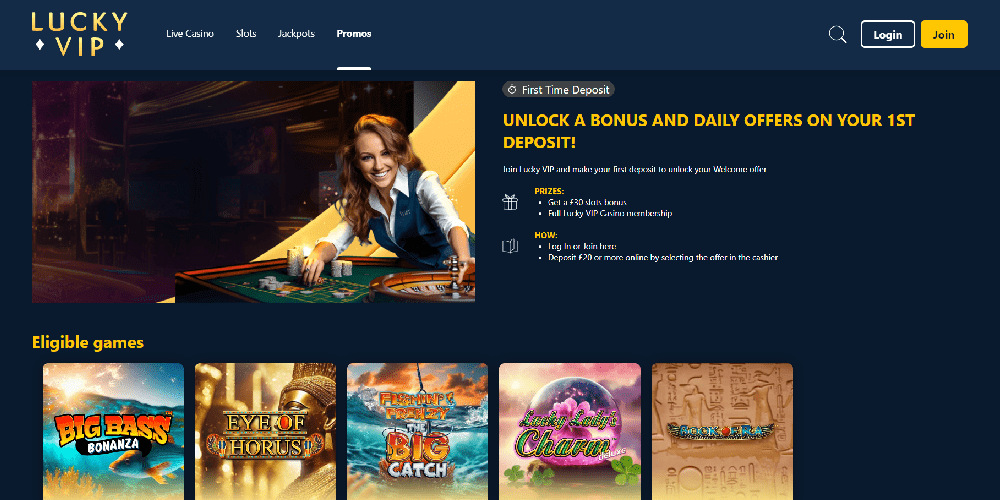Click the Eligible games heading
The image size is (1000, 500).
[88, 342]
